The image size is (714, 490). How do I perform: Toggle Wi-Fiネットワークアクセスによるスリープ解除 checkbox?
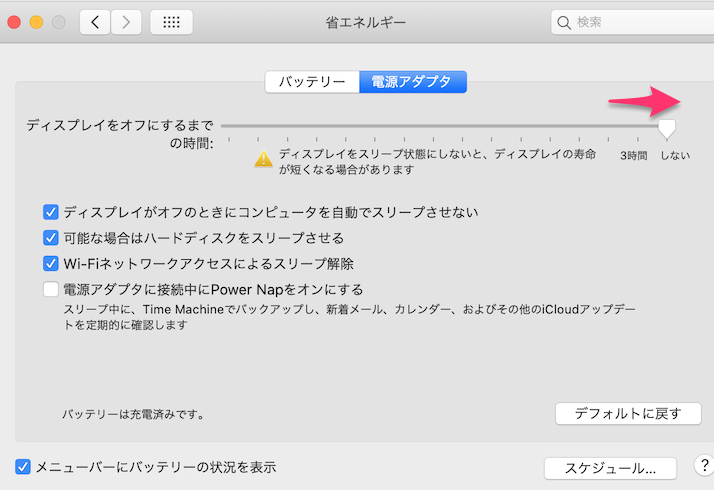tap(51, 264)
